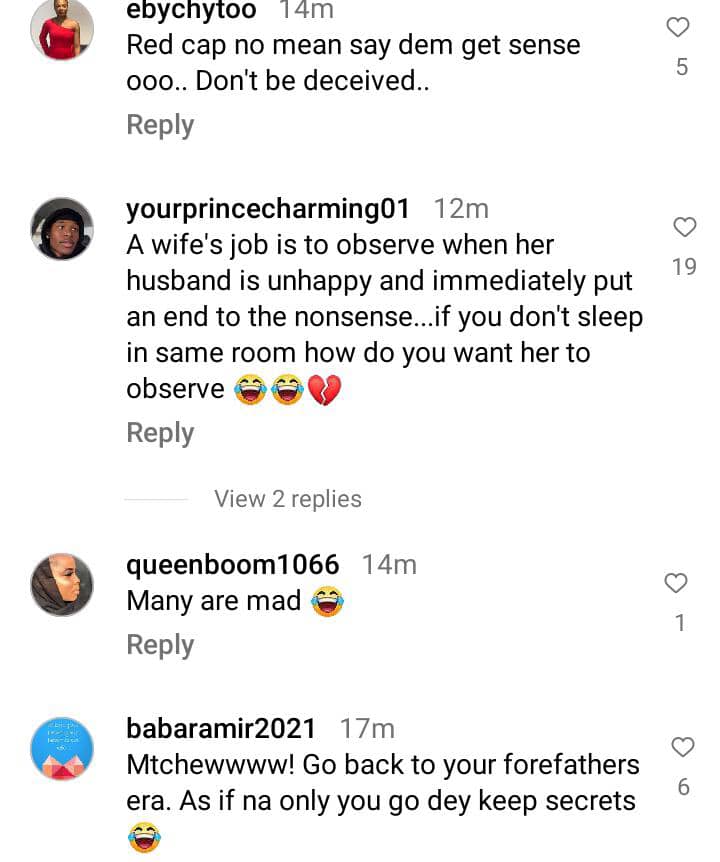Reply to queenboom1066's comment

(x=160, y=645)
